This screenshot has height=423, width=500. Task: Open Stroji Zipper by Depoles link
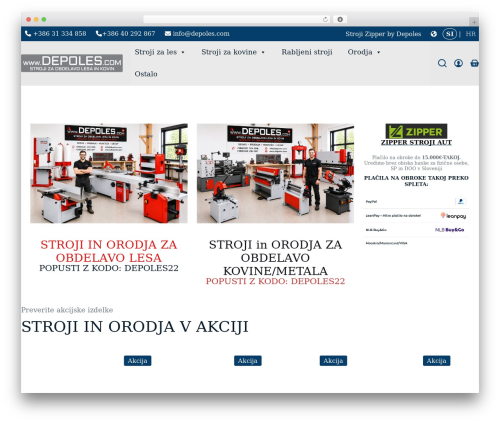point(383,34)
